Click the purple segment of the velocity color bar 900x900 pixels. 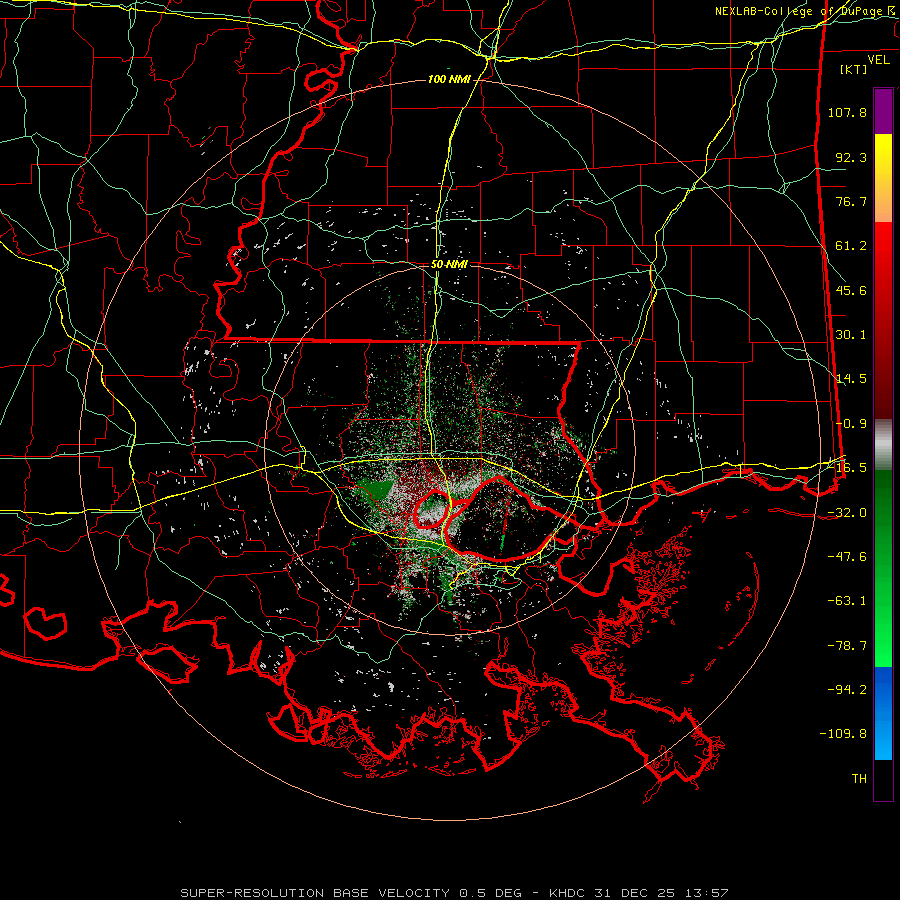click(x=883, y=111)
